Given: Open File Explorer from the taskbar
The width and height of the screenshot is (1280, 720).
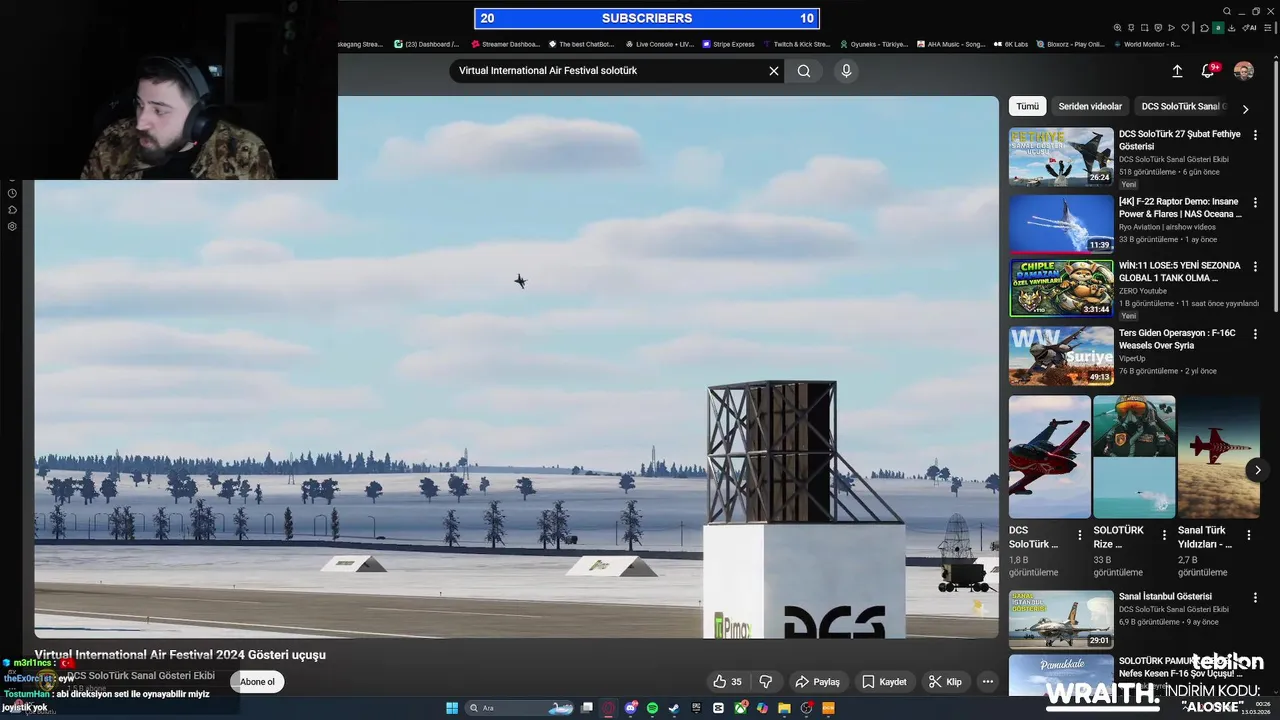Looking at the screenshot, I should (784, 708).
